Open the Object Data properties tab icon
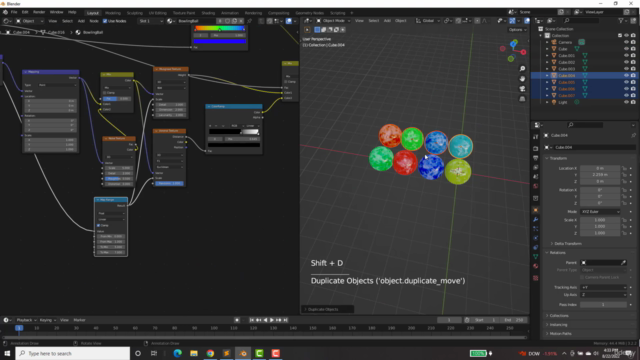640x360 pixels. [x=536, y=257]
